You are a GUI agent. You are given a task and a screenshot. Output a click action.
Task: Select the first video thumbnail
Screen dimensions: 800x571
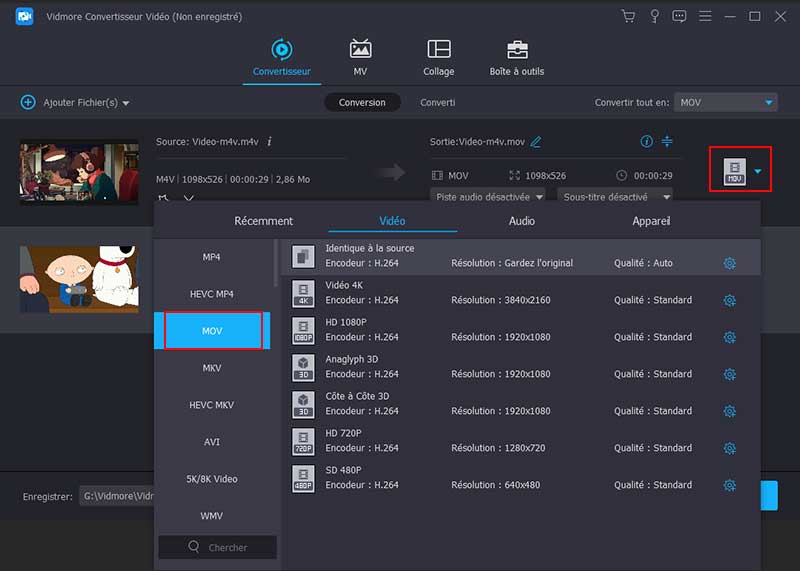79,172
